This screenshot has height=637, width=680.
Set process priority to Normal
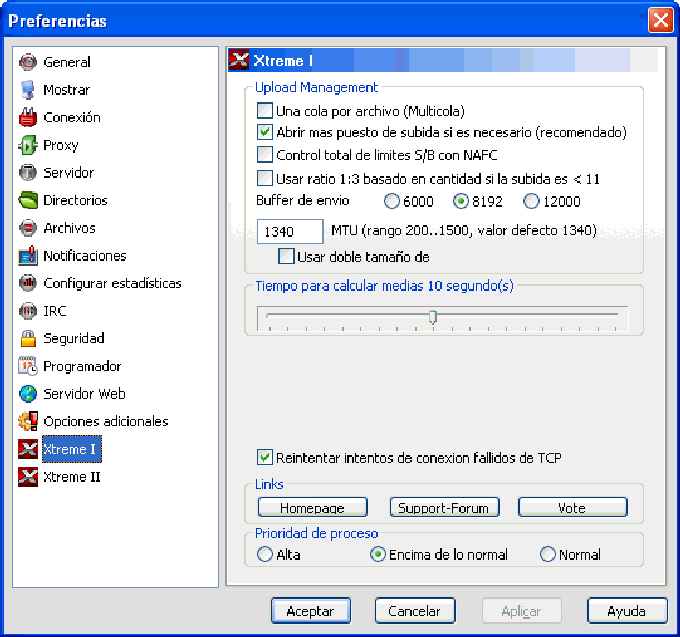(x=548, y=554)
